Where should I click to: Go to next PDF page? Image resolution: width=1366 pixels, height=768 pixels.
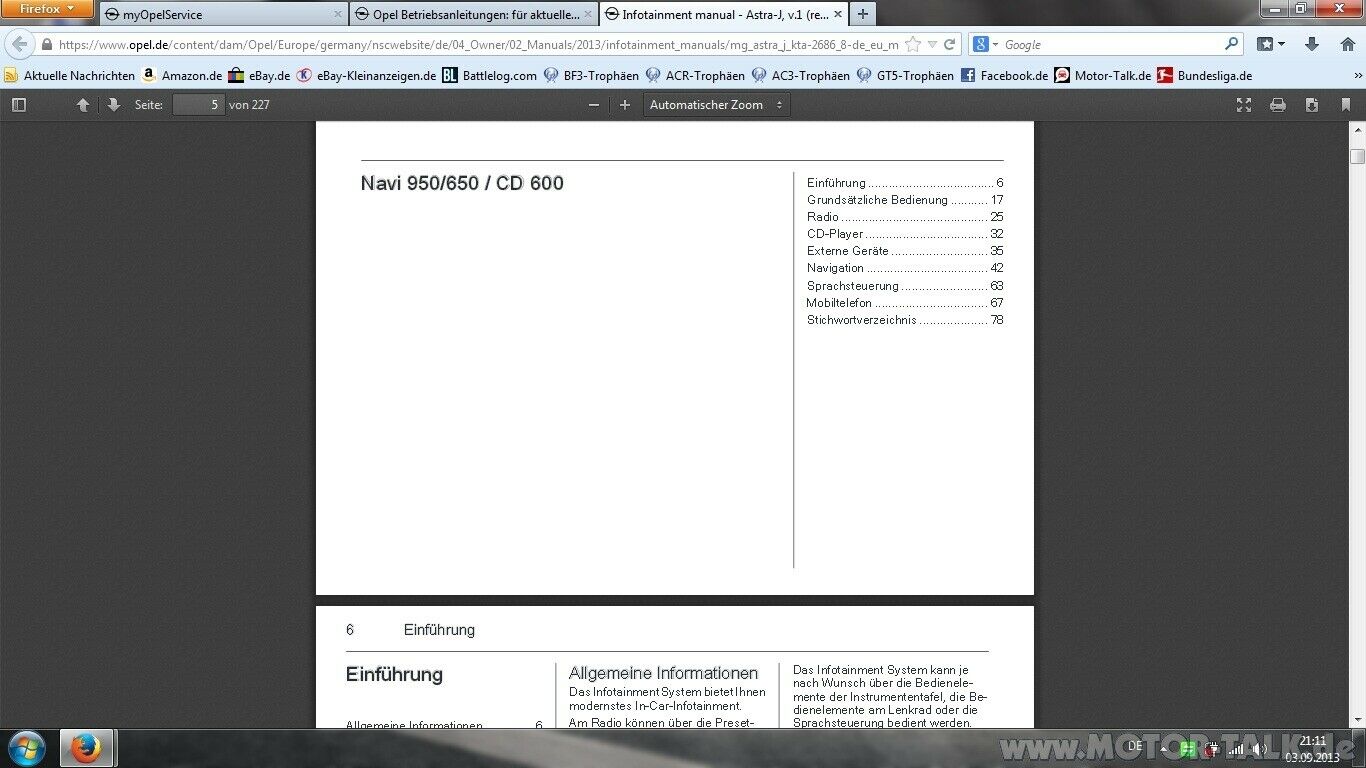[x=113, y=105]
